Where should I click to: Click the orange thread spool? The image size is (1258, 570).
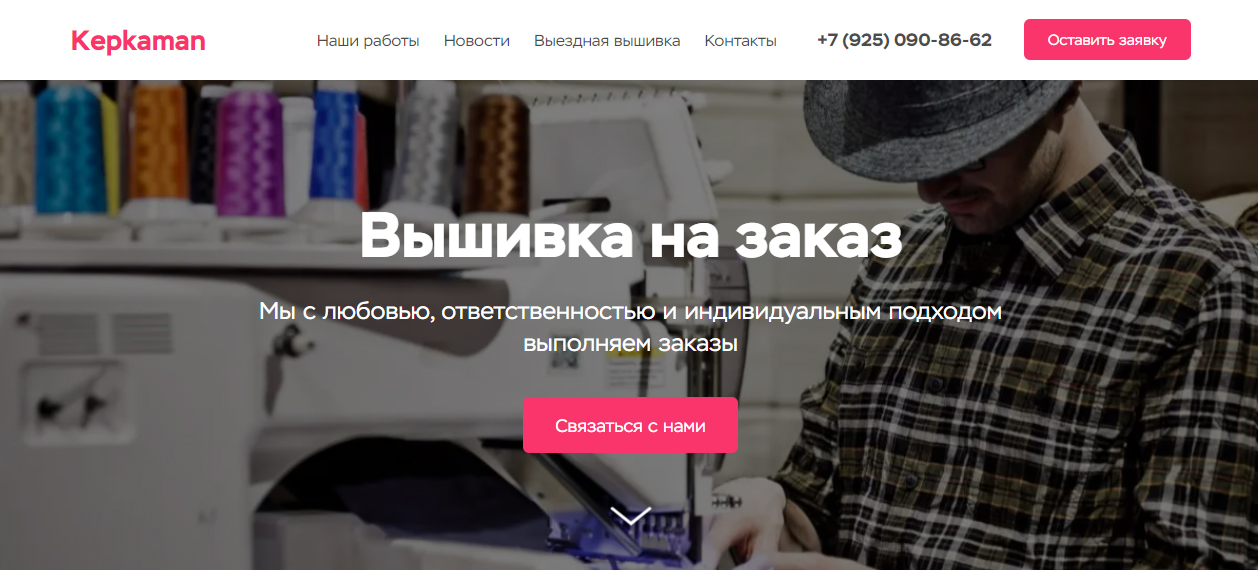click(160, 140)
